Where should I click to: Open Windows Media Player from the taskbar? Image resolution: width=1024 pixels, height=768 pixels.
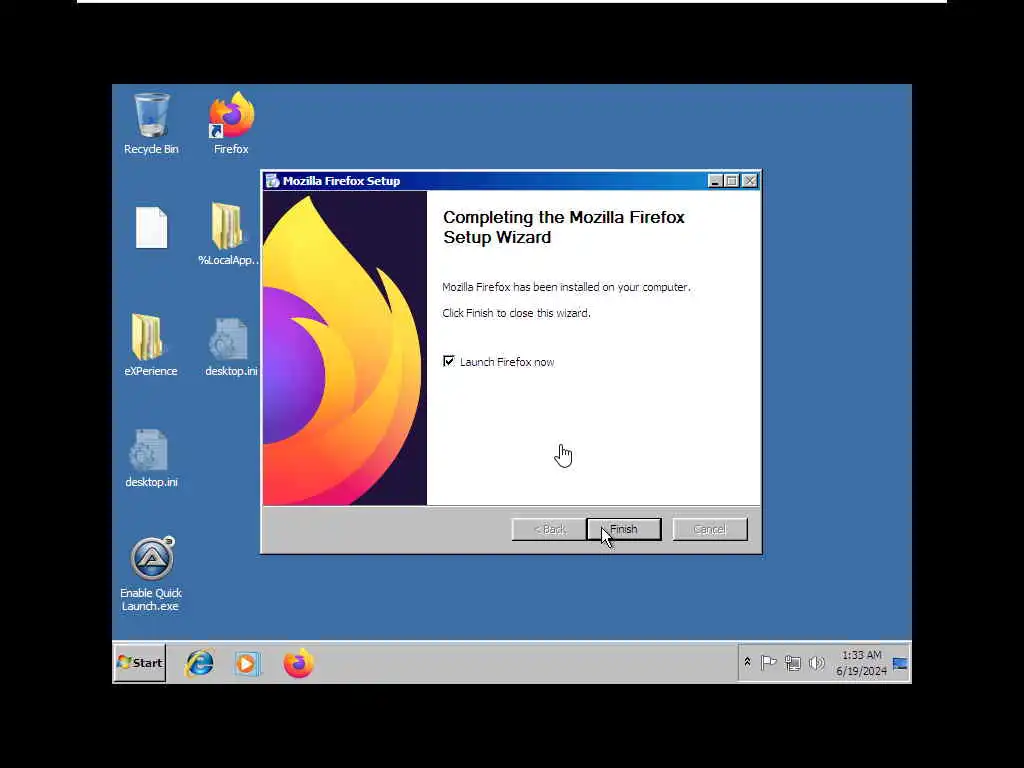[x=247, y=664]
